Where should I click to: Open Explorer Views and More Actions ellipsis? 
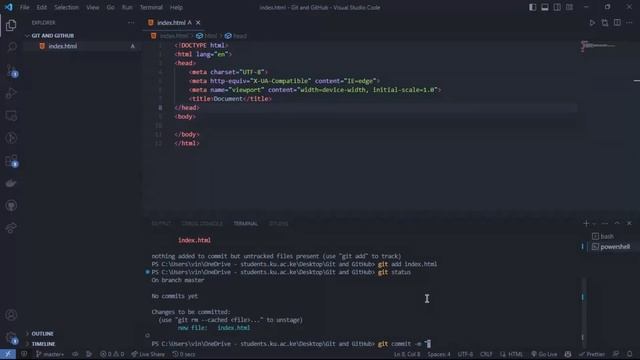[x=131, y=23]
